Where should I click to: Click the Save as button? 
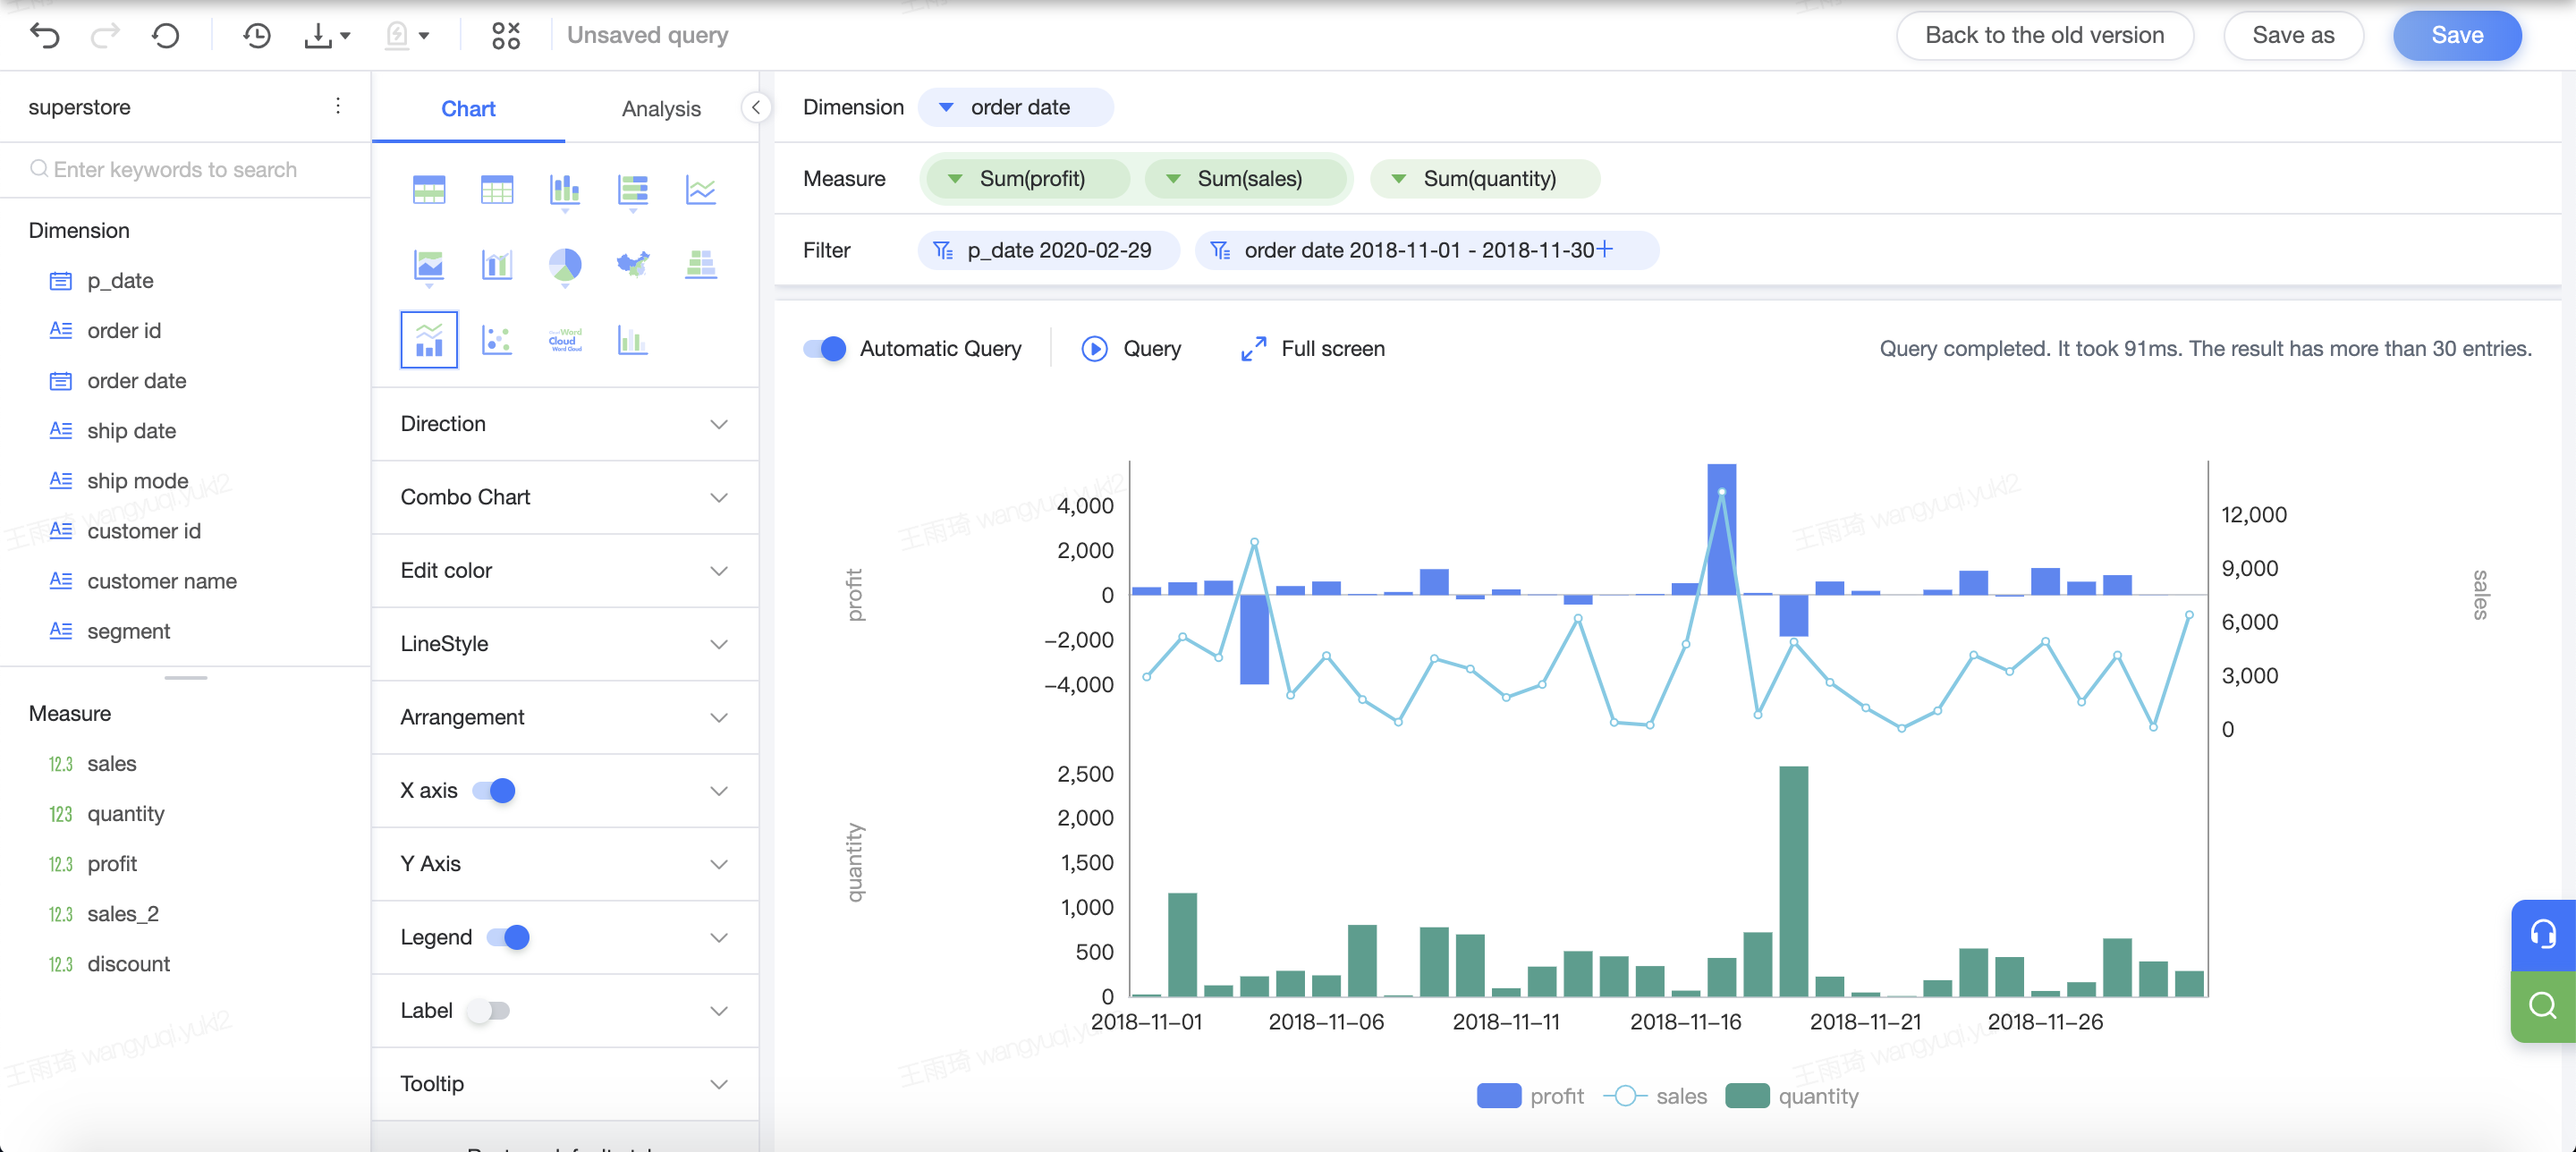point(2293,35)
